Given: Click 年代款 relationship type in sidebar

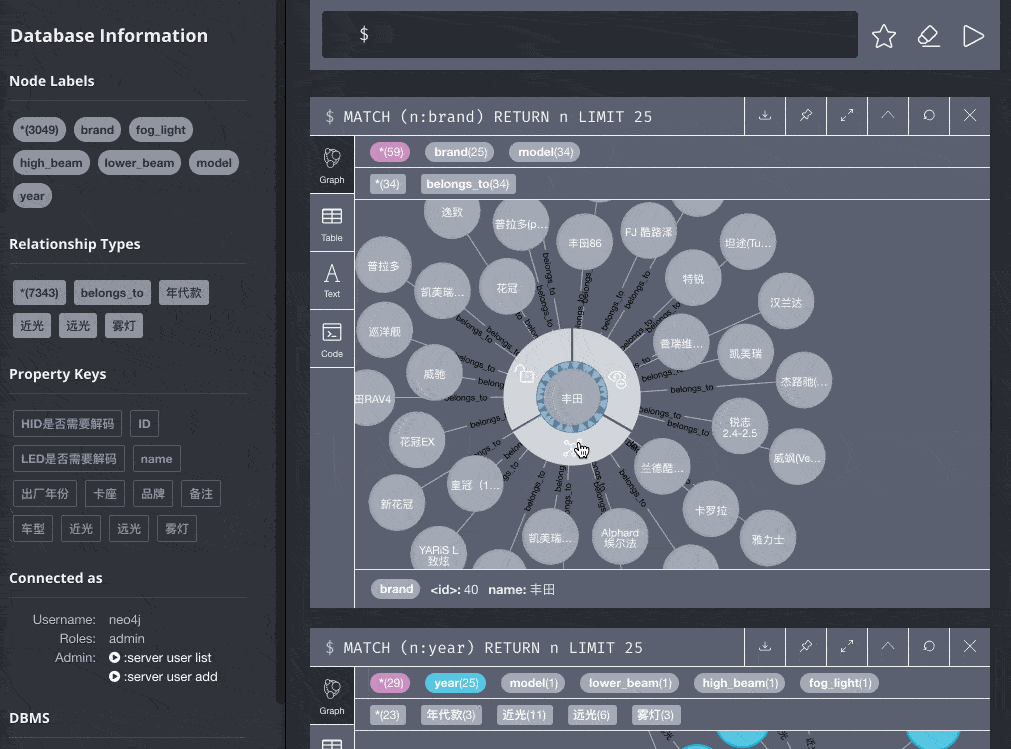Looking at the screenshot, I should 184,293.
